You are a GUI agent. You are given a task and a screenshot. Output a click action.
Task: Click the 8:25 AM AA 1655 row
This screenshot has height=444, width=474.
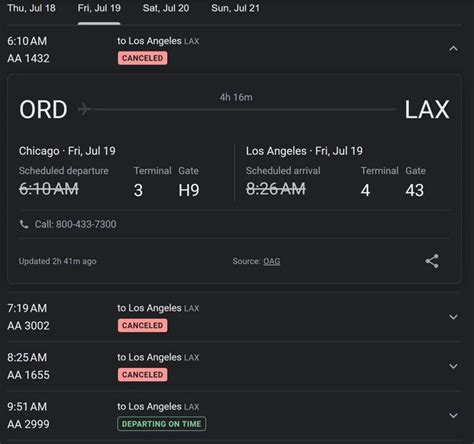pos(234,366)
